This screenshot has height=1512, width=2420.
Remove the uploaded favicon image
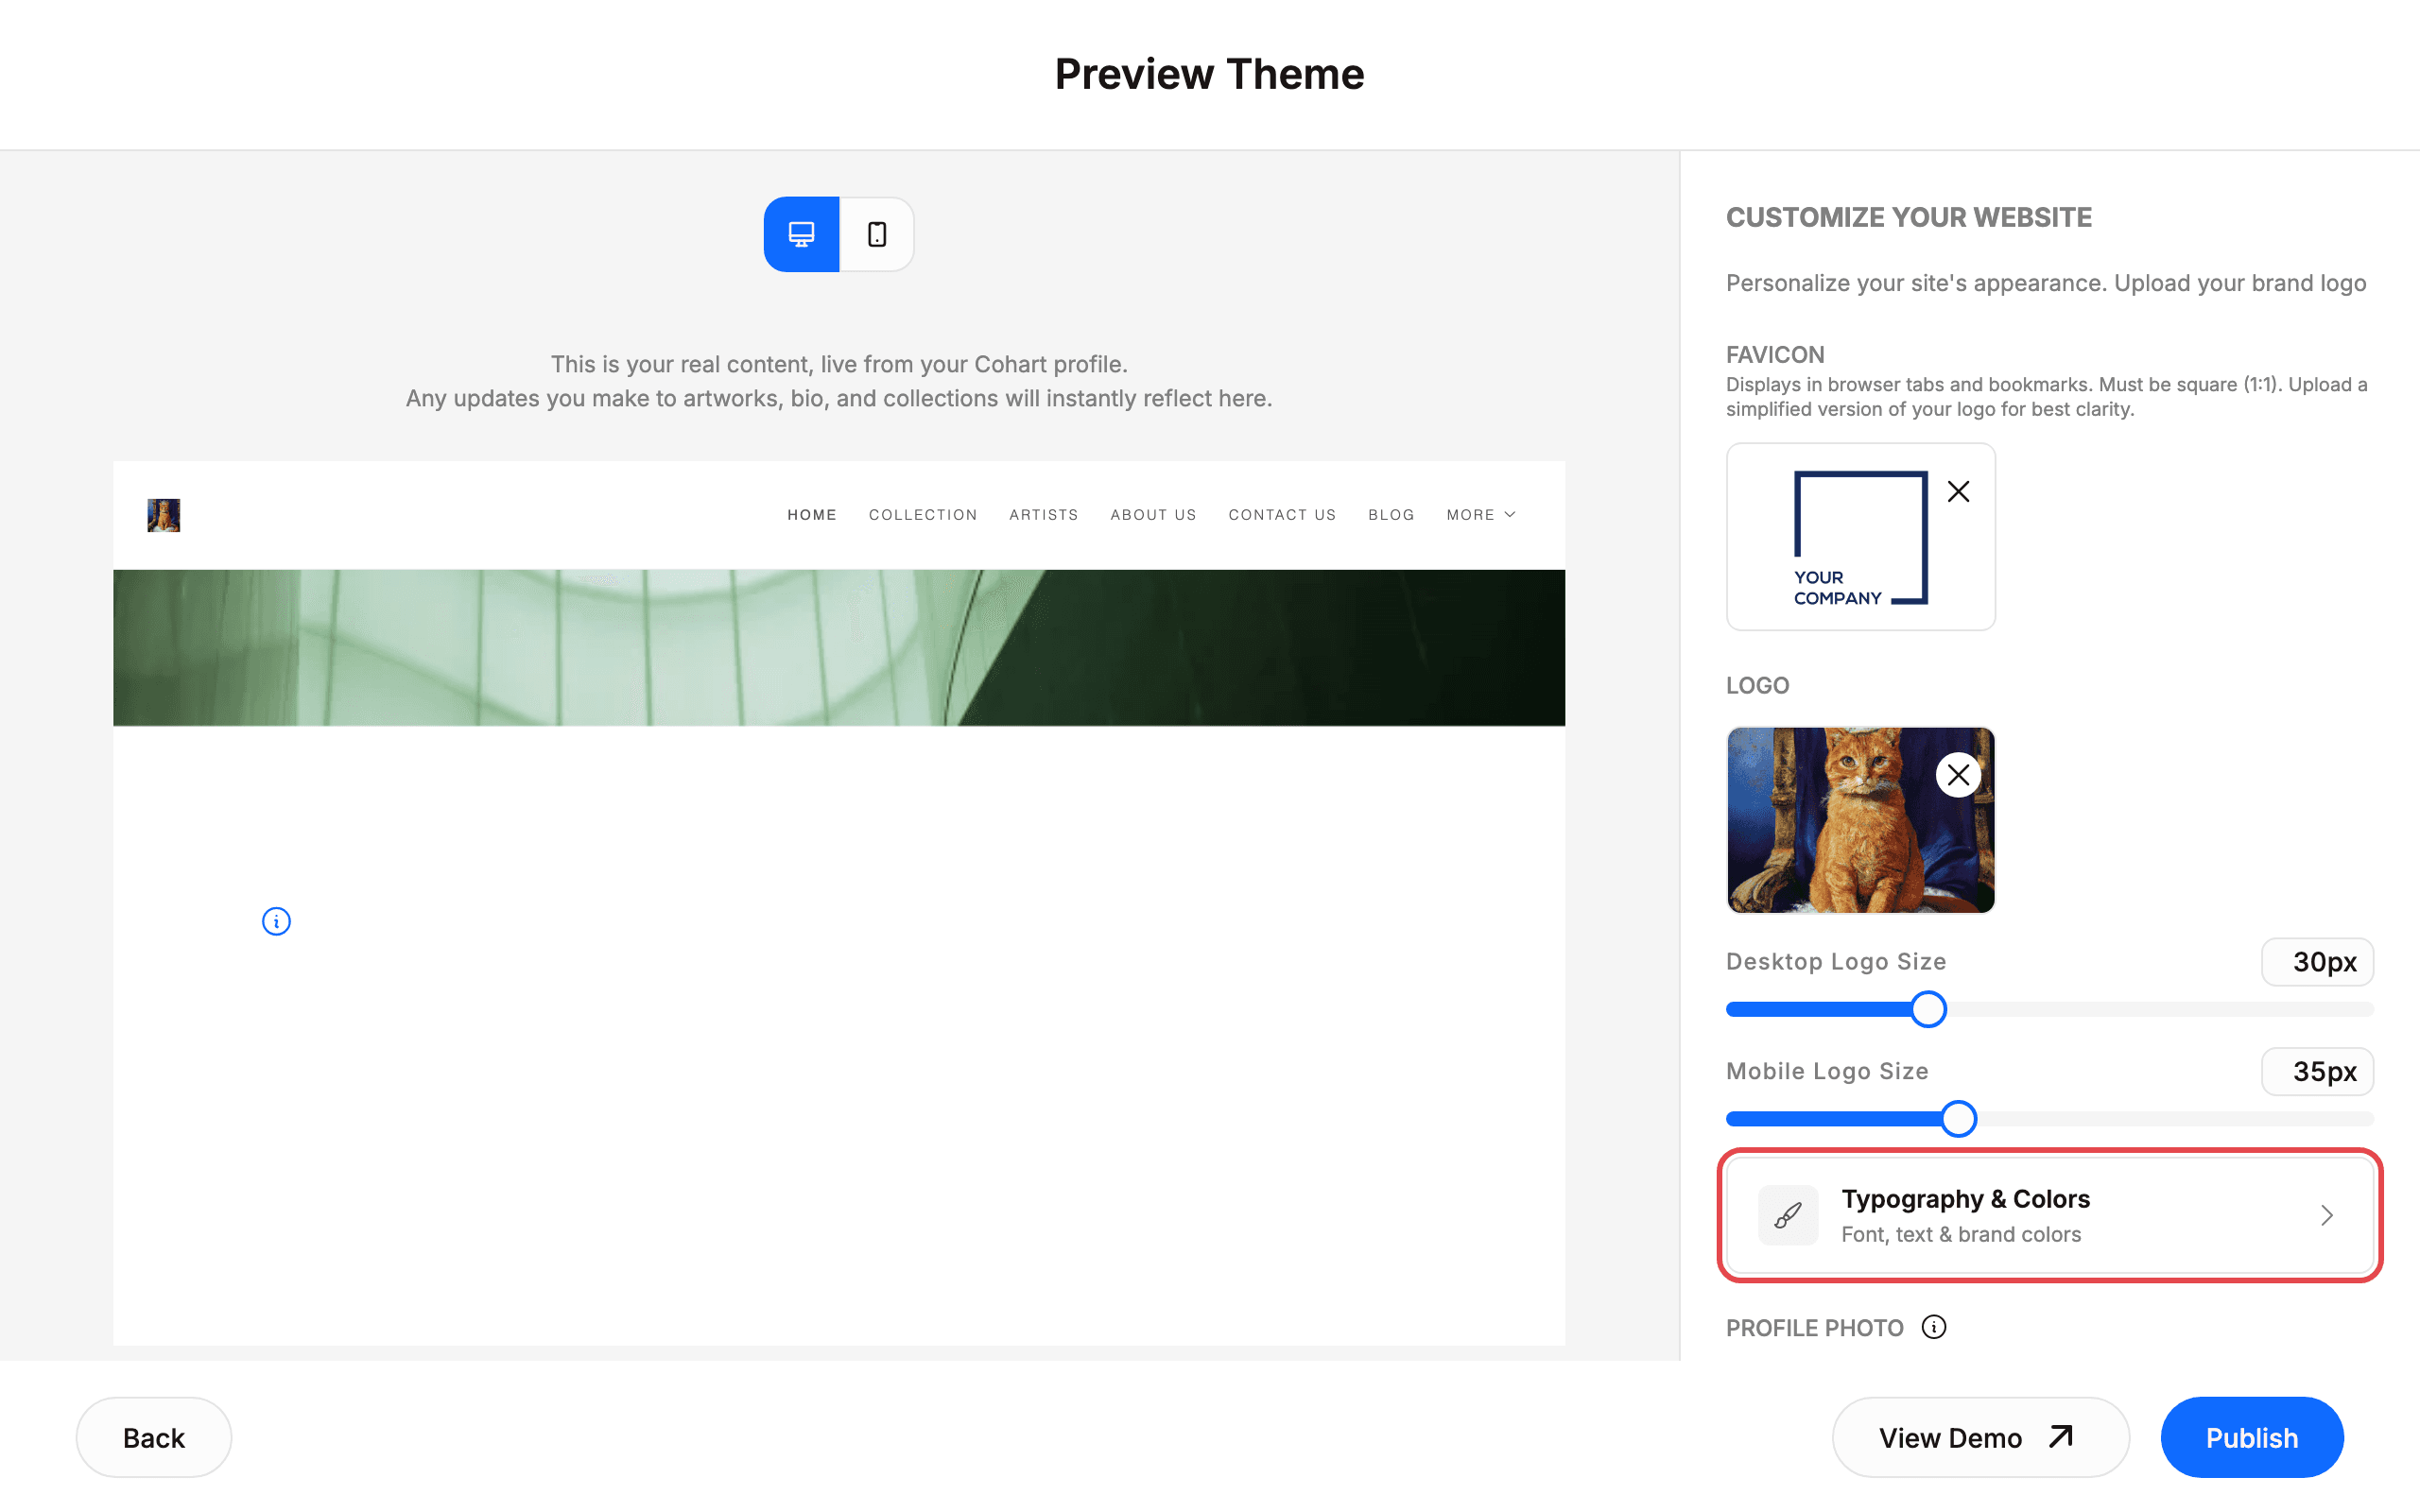point(1958,491)
